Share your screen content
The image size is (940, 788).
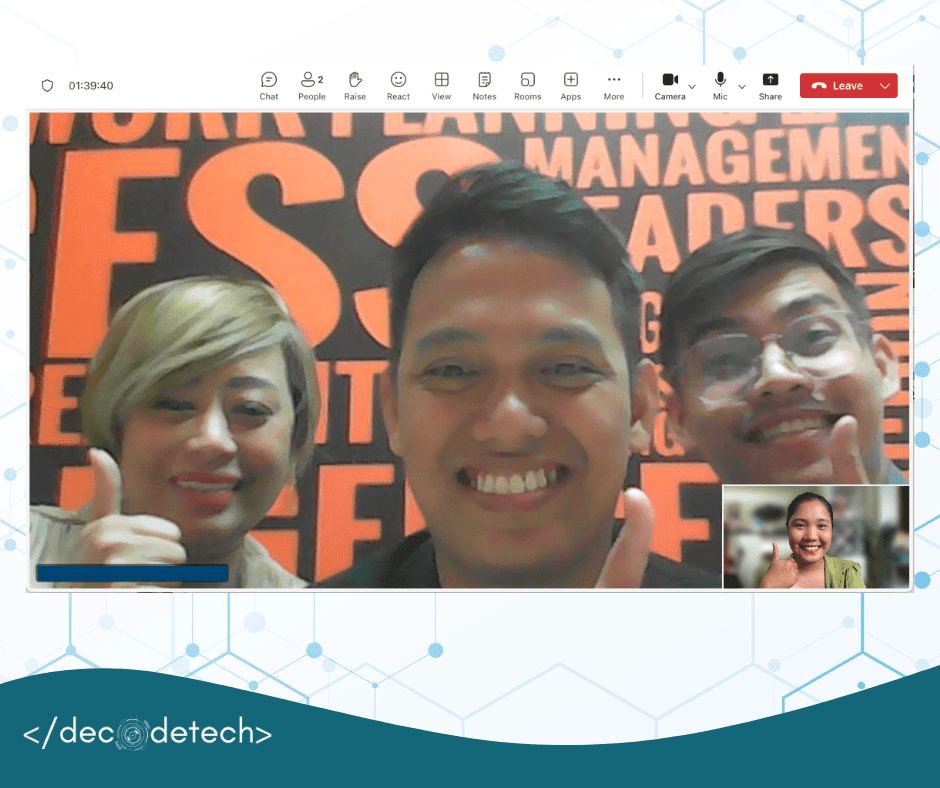coord(770,85)
